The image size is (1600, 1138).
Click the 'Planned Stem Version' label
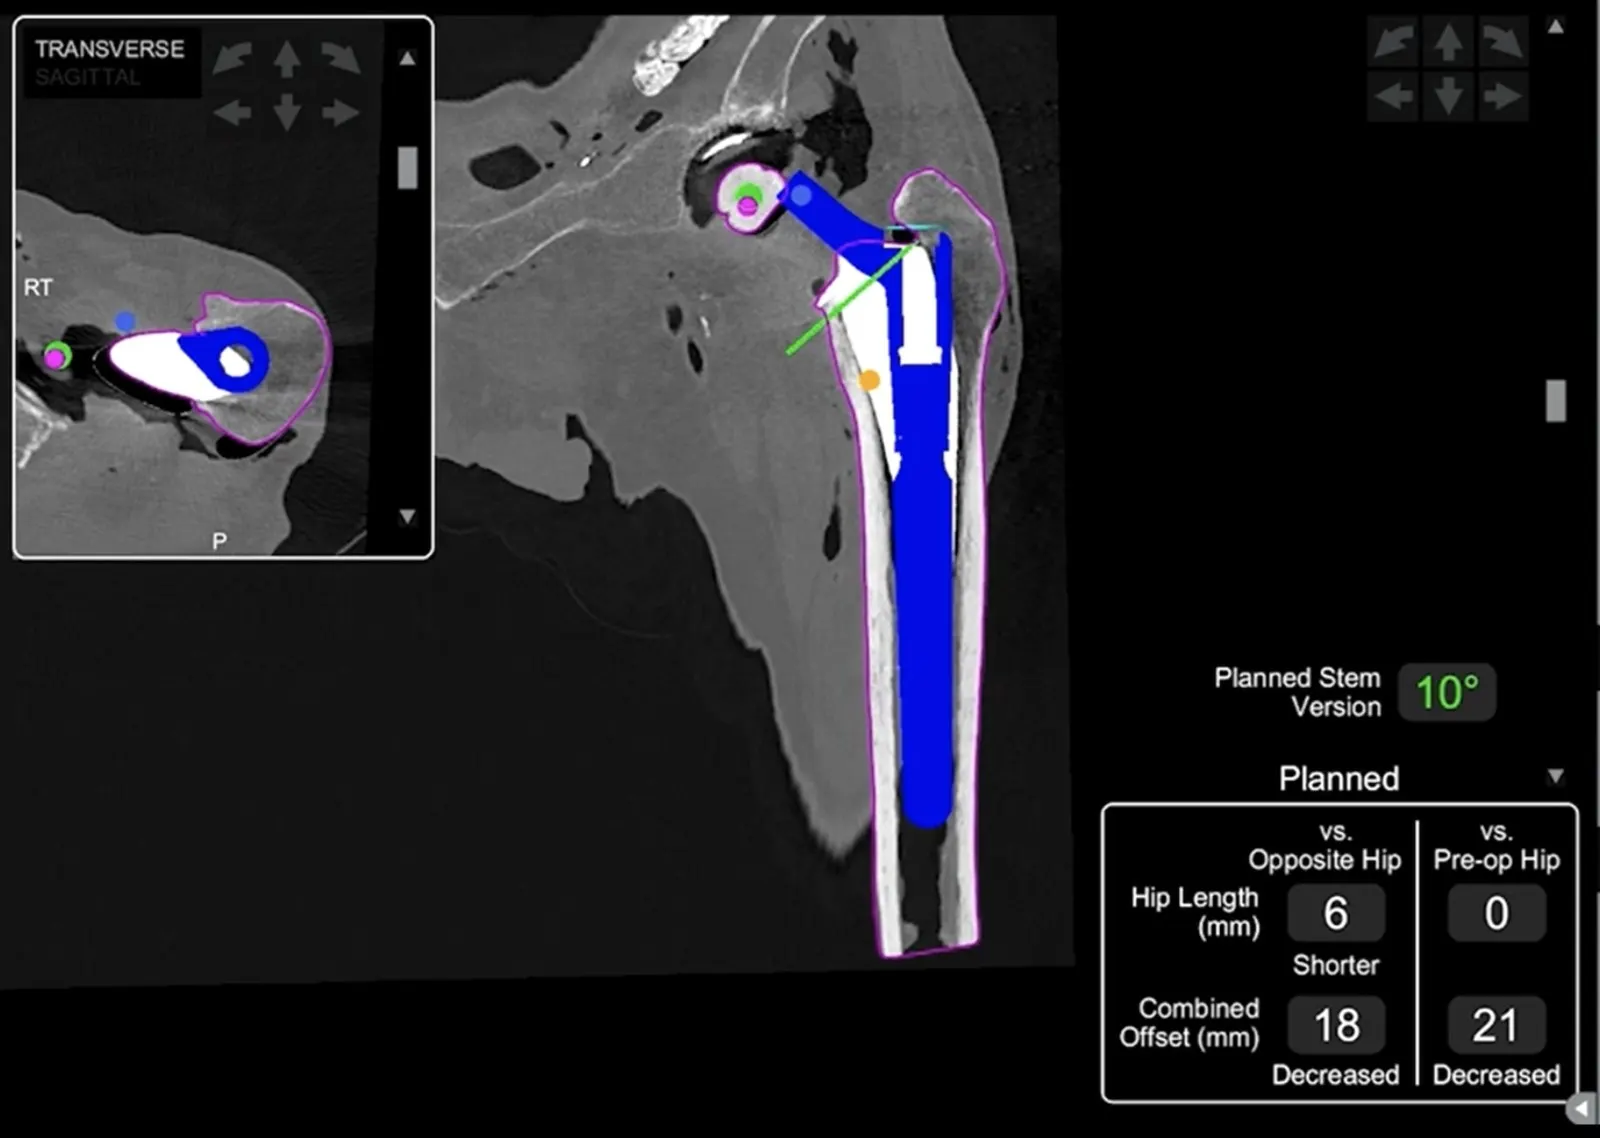pyautogui.click(x=1298, y=692)
